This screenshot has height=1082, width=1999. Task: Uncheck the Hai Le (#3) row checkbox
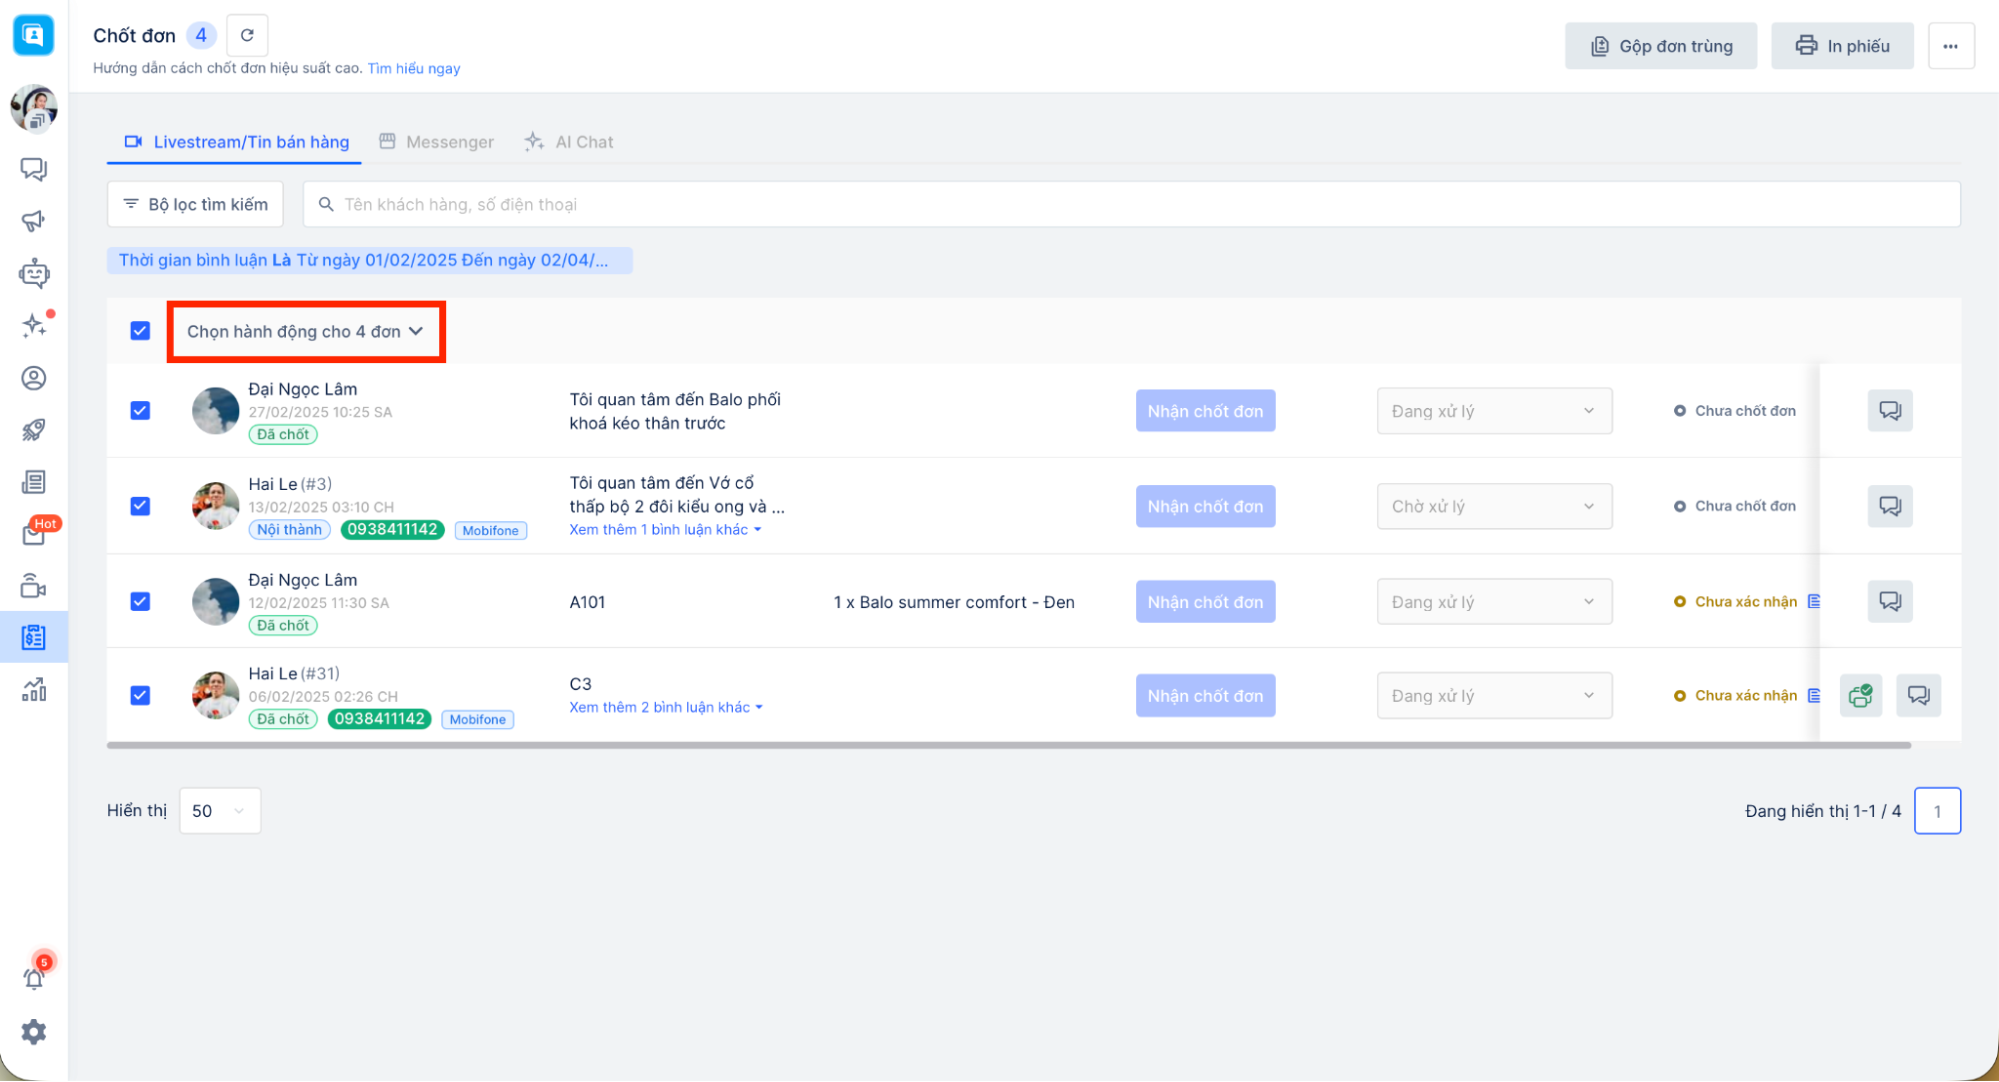[x=140, y=506]
